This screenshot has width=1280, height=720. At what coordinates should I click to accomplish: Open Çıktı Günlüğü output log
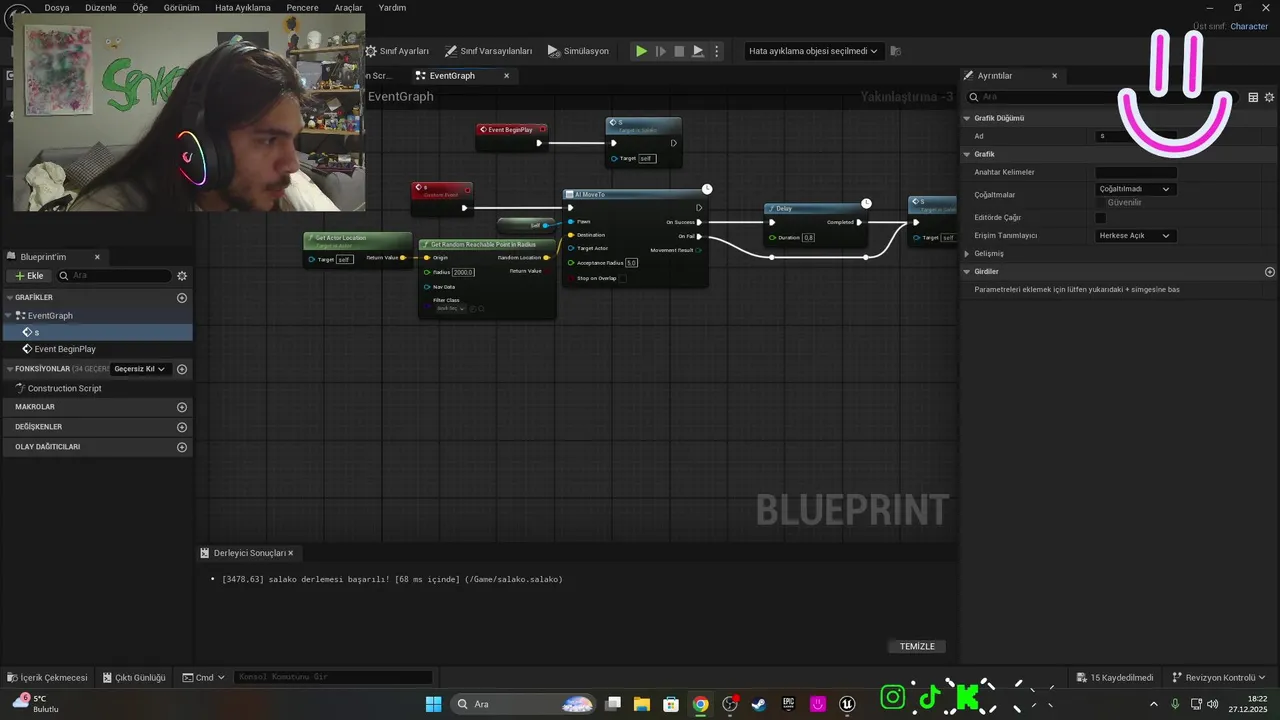click(x=134, y=677)
